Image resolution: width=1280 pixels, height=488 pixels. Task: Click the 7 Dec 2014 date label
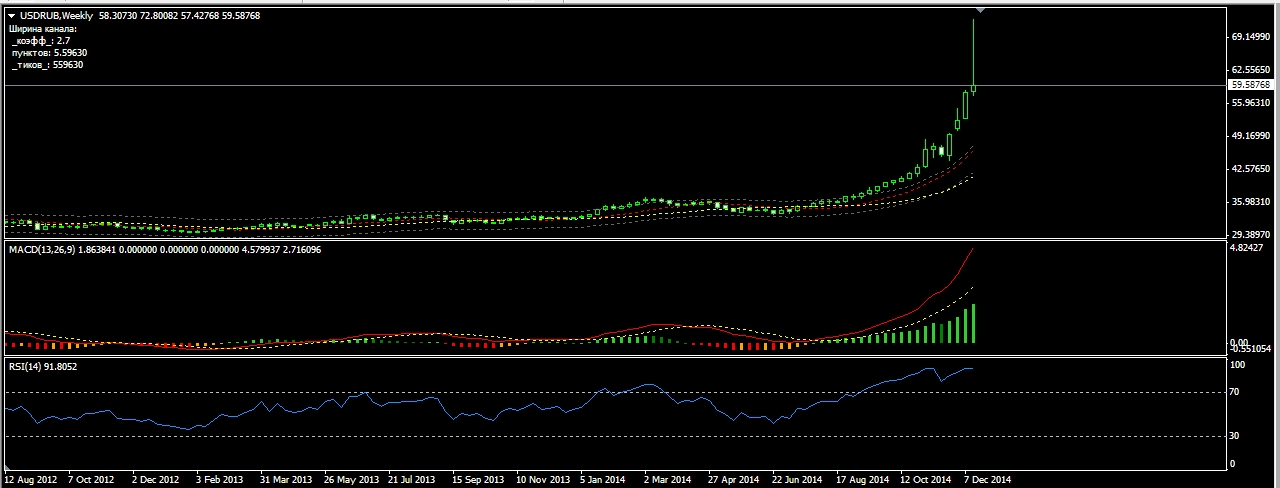988,480
